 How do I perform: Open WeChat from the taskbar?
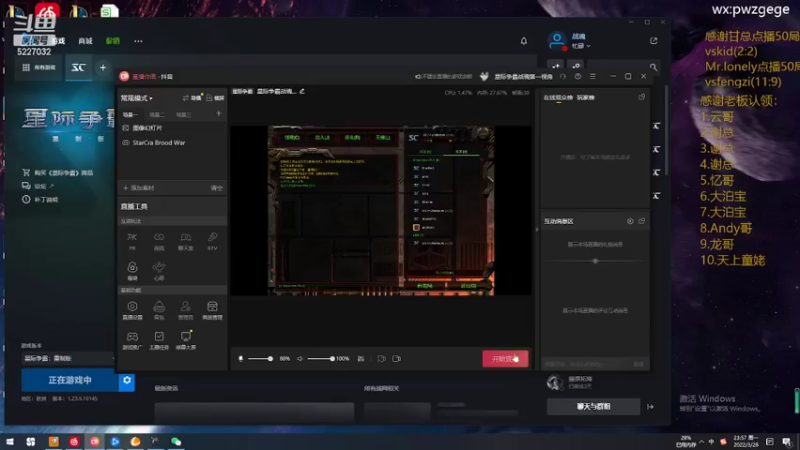176,441
